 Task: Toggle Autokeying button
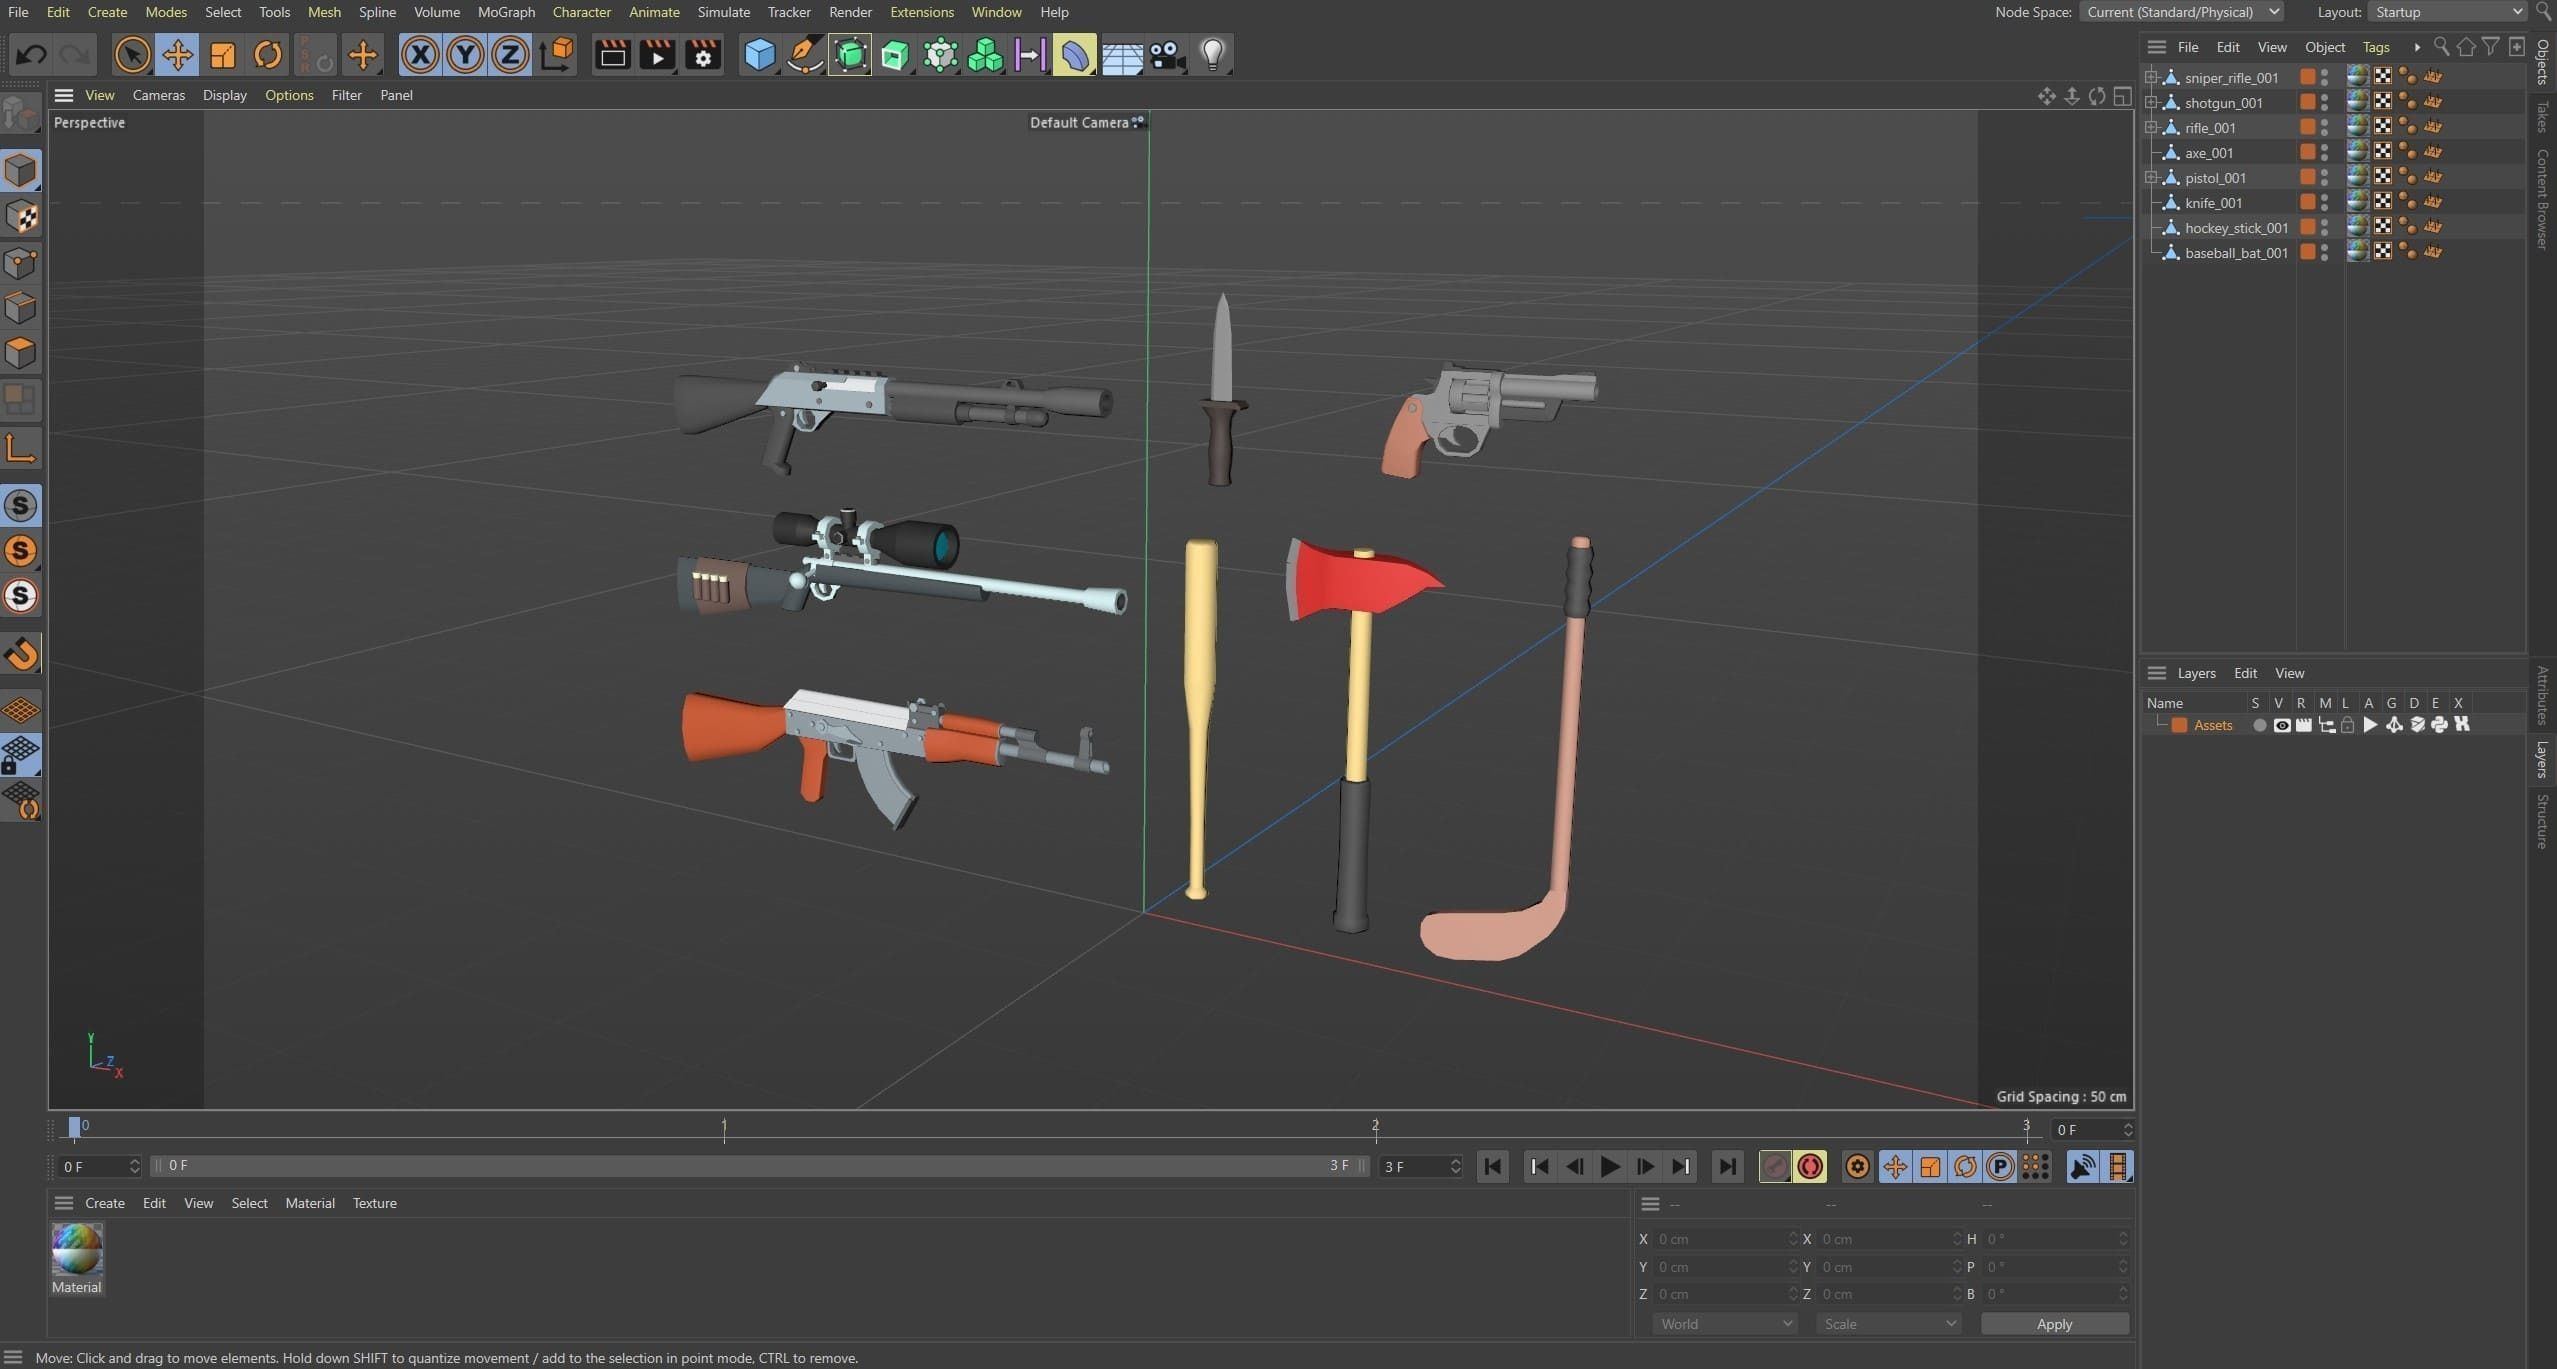[1810, 1166]
